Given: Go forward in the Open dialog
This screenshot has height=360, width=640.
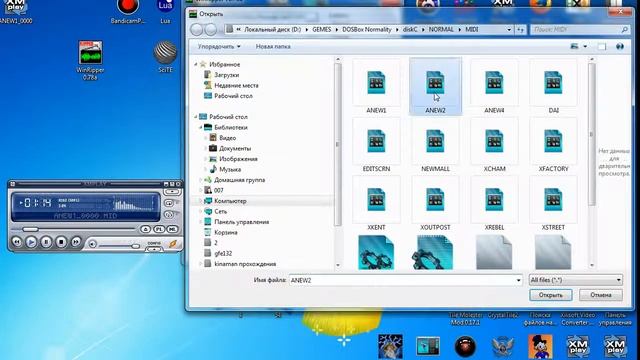Looking at the screenshot, I should [x=211, y=29].
